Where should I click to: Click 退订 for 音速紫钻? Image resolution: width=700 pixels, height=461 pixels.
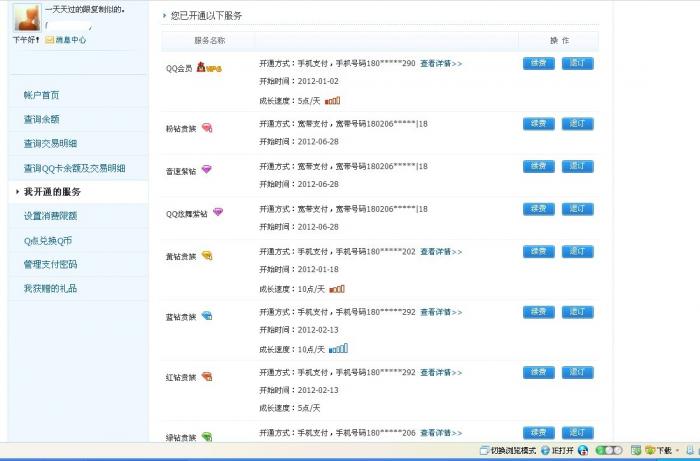coord(577,166)
